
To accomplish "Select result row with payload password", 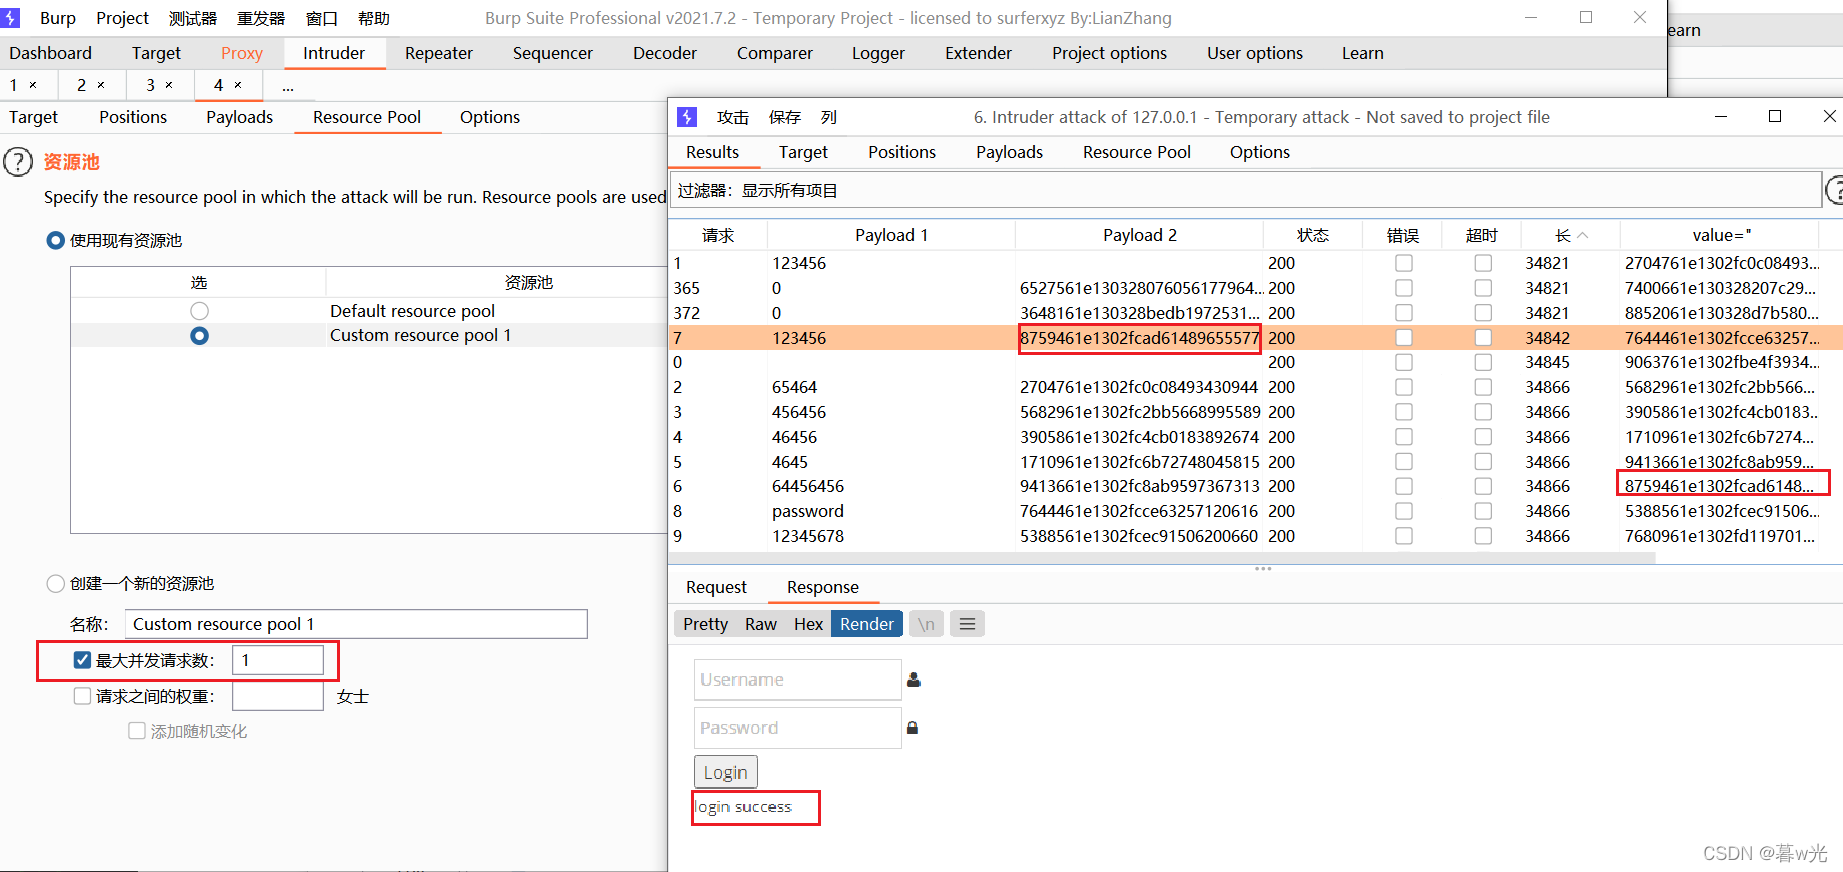I will (x=1255, y=511).
